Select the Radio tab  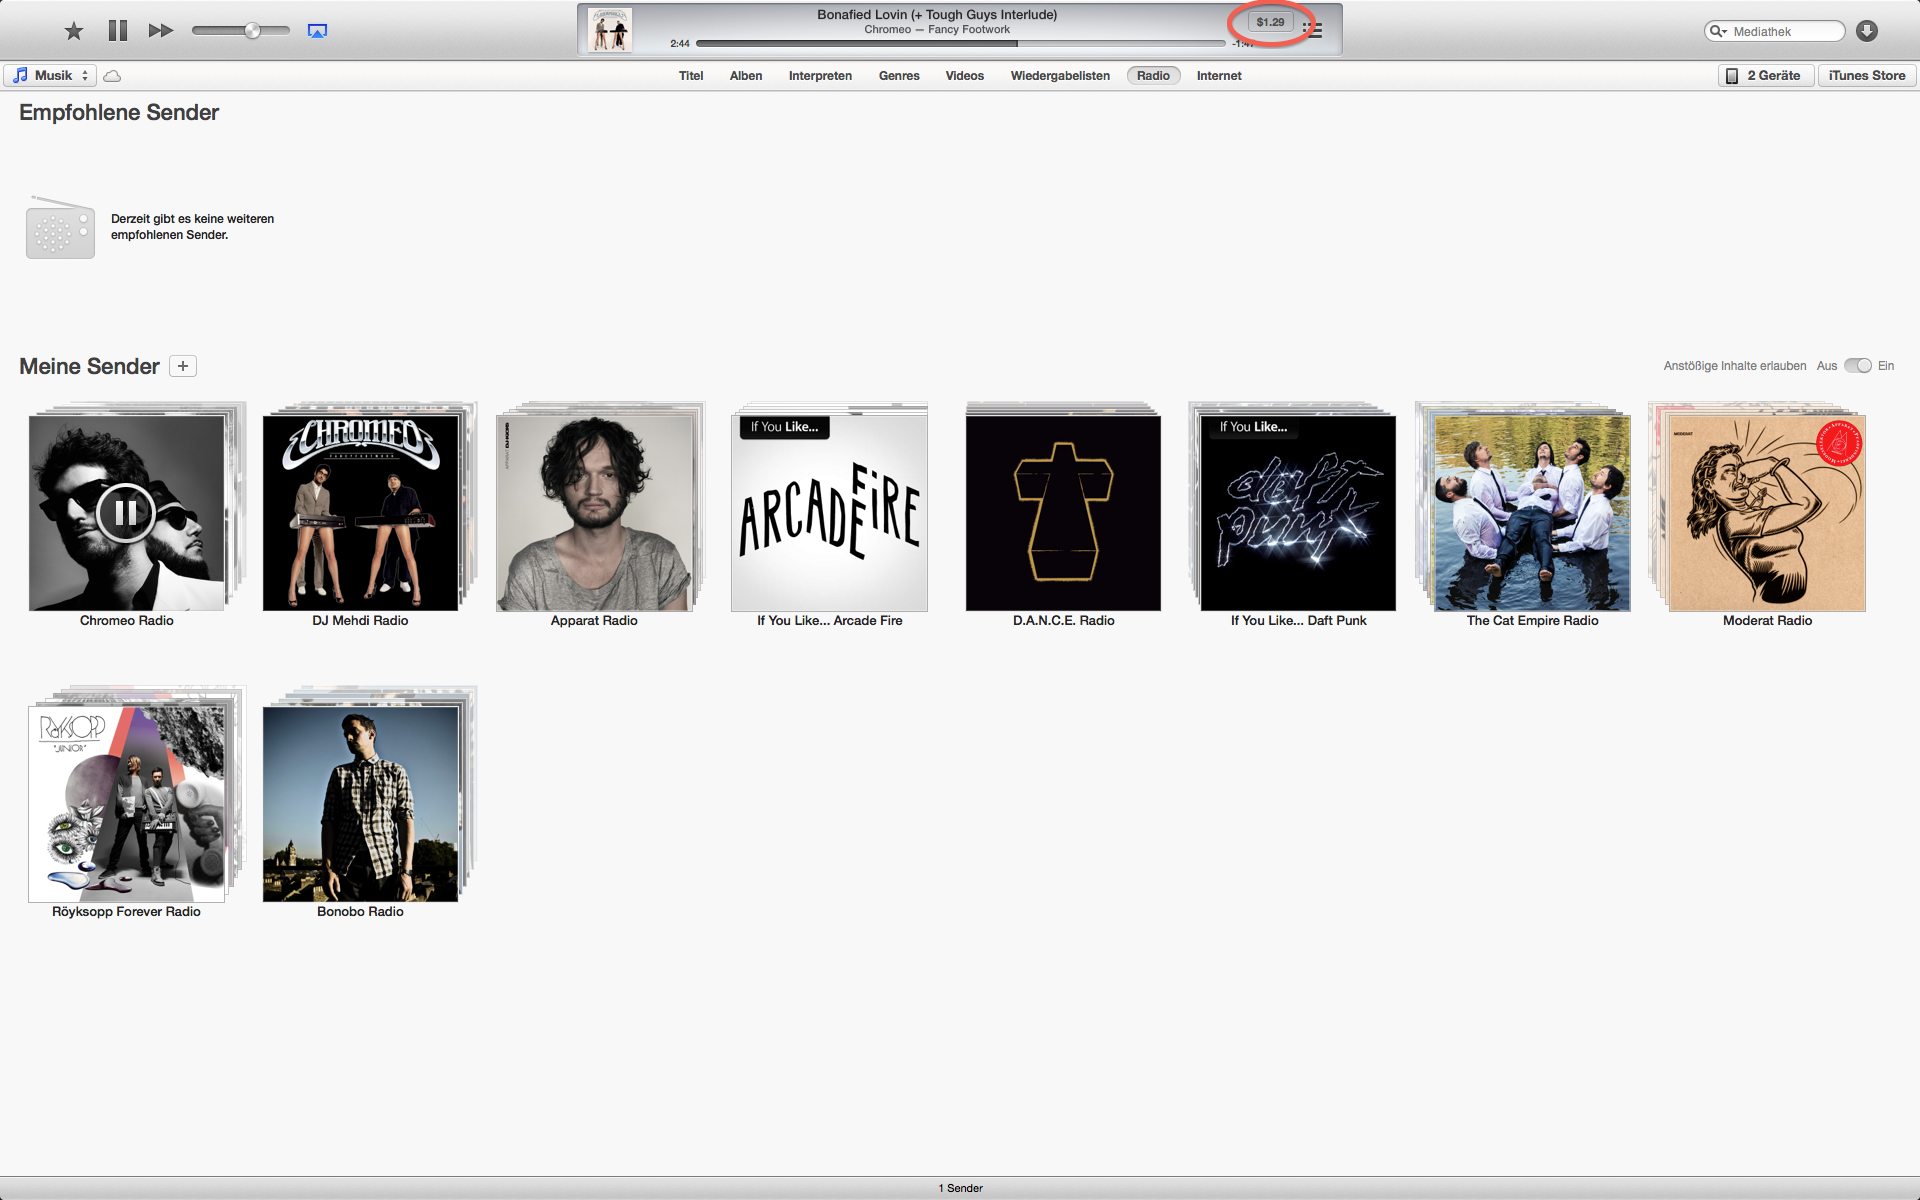[1153, 76]
